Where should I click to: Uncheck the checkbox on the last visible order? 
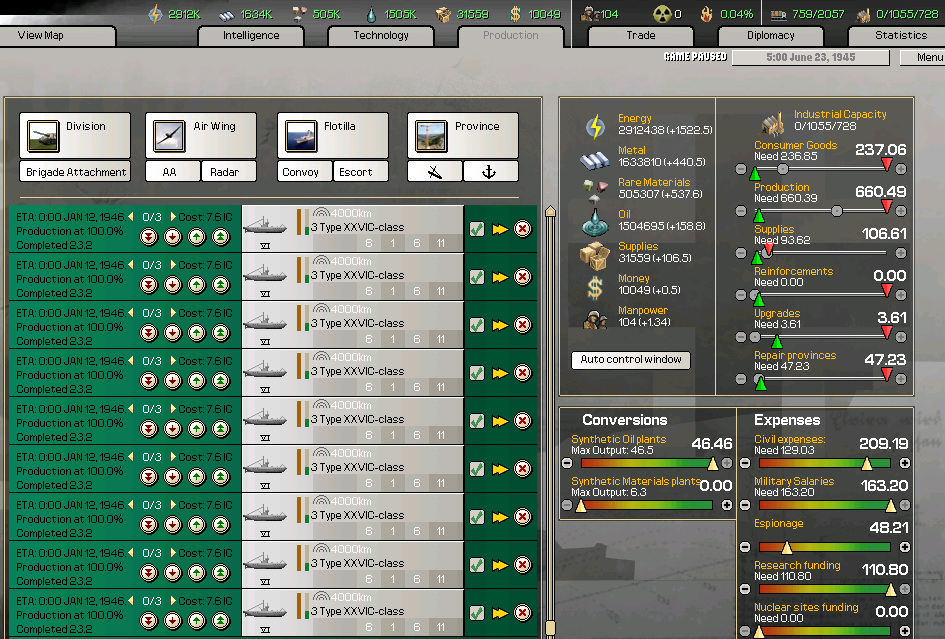477,613
